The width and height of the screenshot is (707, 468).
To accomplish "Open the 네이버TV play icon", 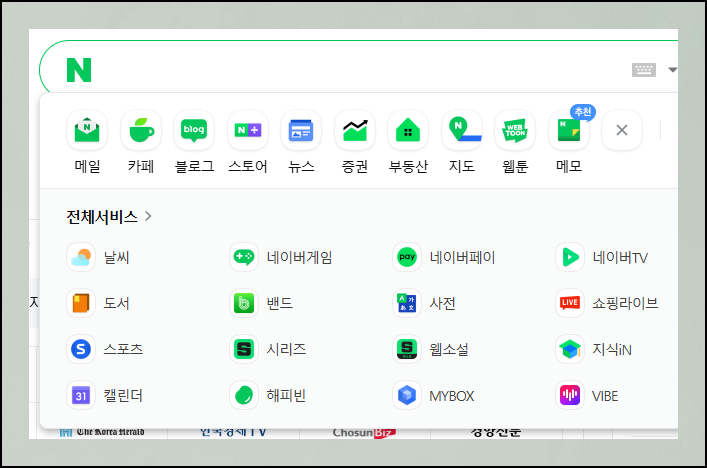I will click(570, 257).
